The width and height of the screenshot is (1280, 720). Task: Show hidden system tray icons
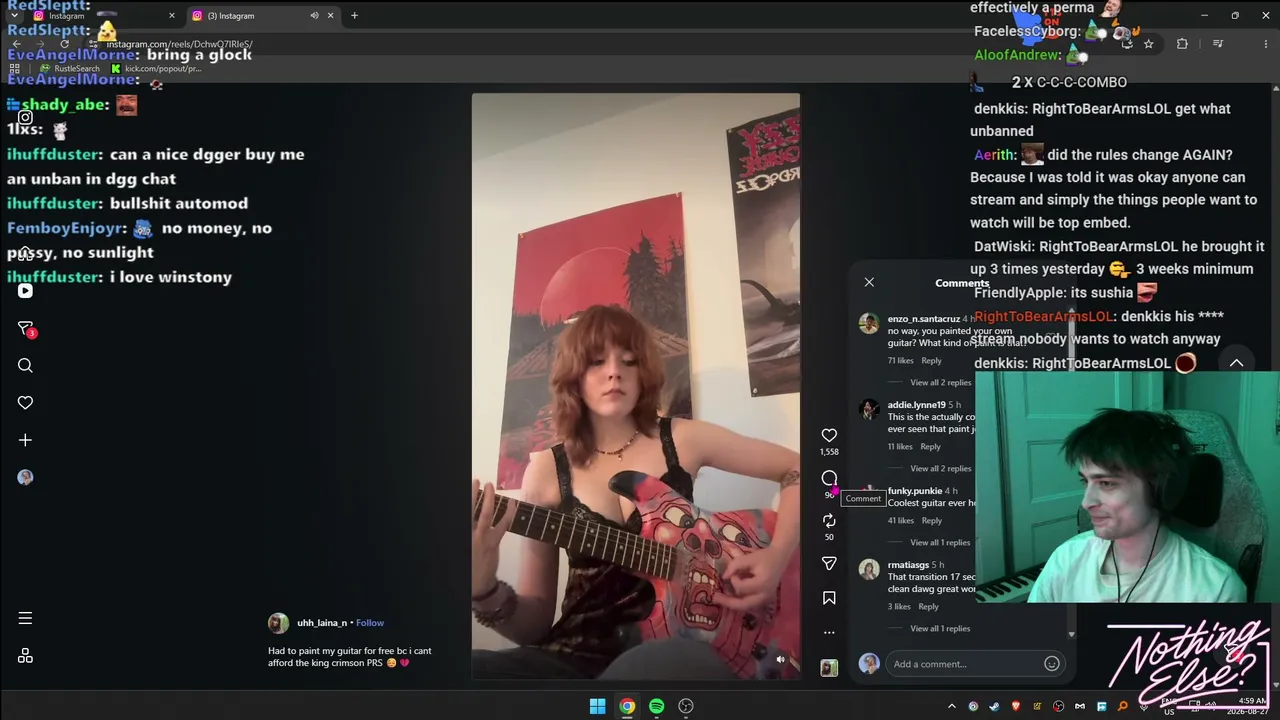(952, 706)
